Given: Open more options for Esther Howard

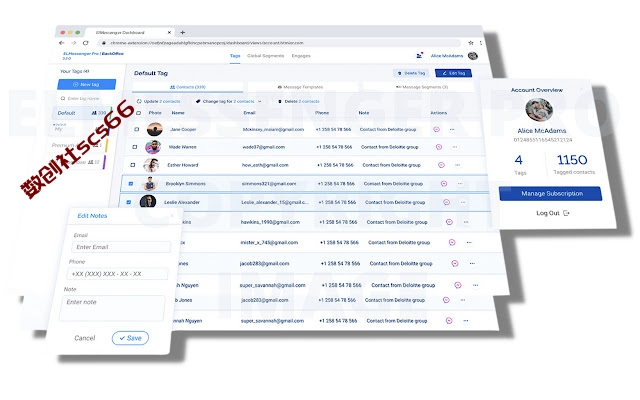Looking at the screenshot, I should coord(458,165).
